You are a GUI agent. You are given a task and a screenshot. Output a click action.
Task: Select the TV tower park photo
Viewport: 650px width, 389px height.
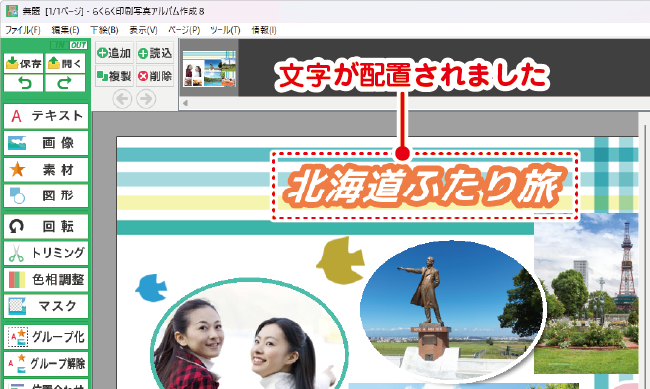click(x=586, y=294)
